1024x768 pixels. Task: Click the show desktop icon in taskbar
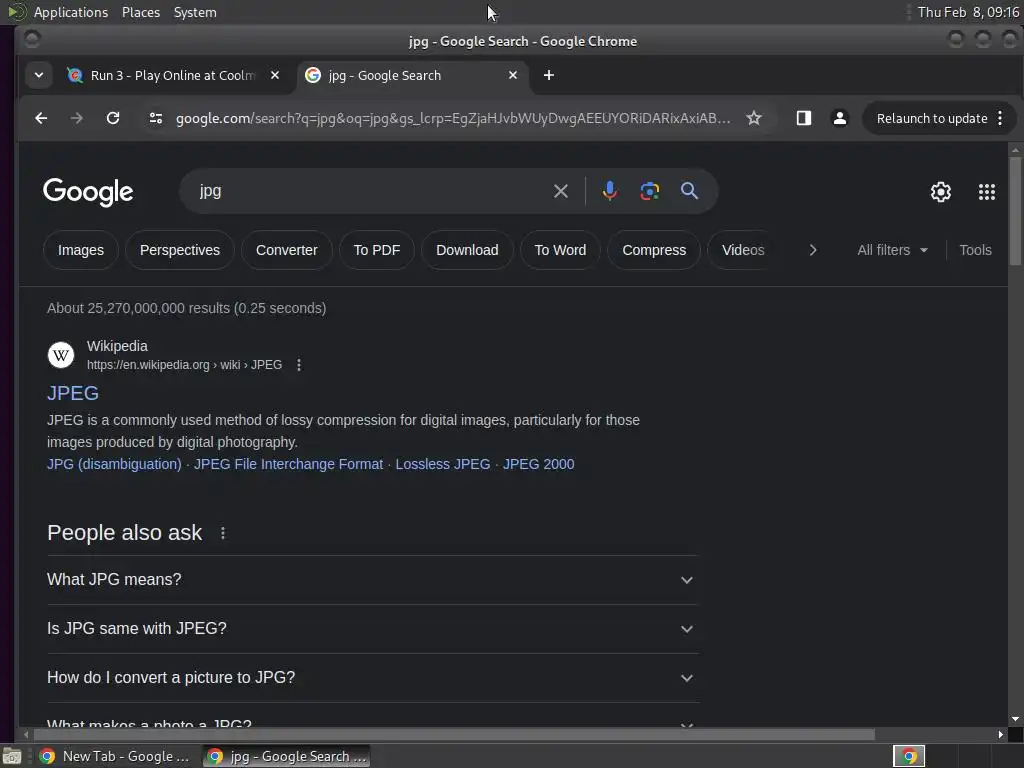pyautogui.click(x=12, y=756)
